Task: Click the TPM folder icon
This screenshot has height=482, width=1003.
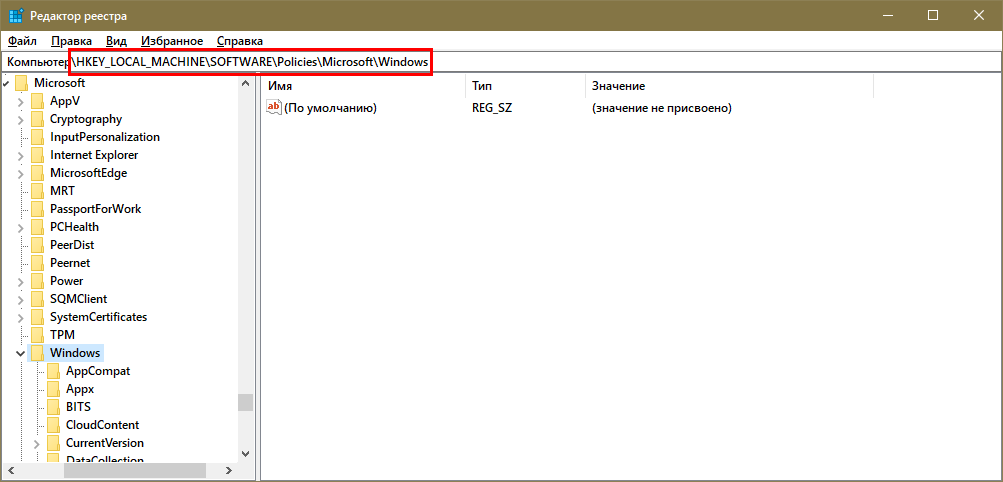Action: pos(38,334)
